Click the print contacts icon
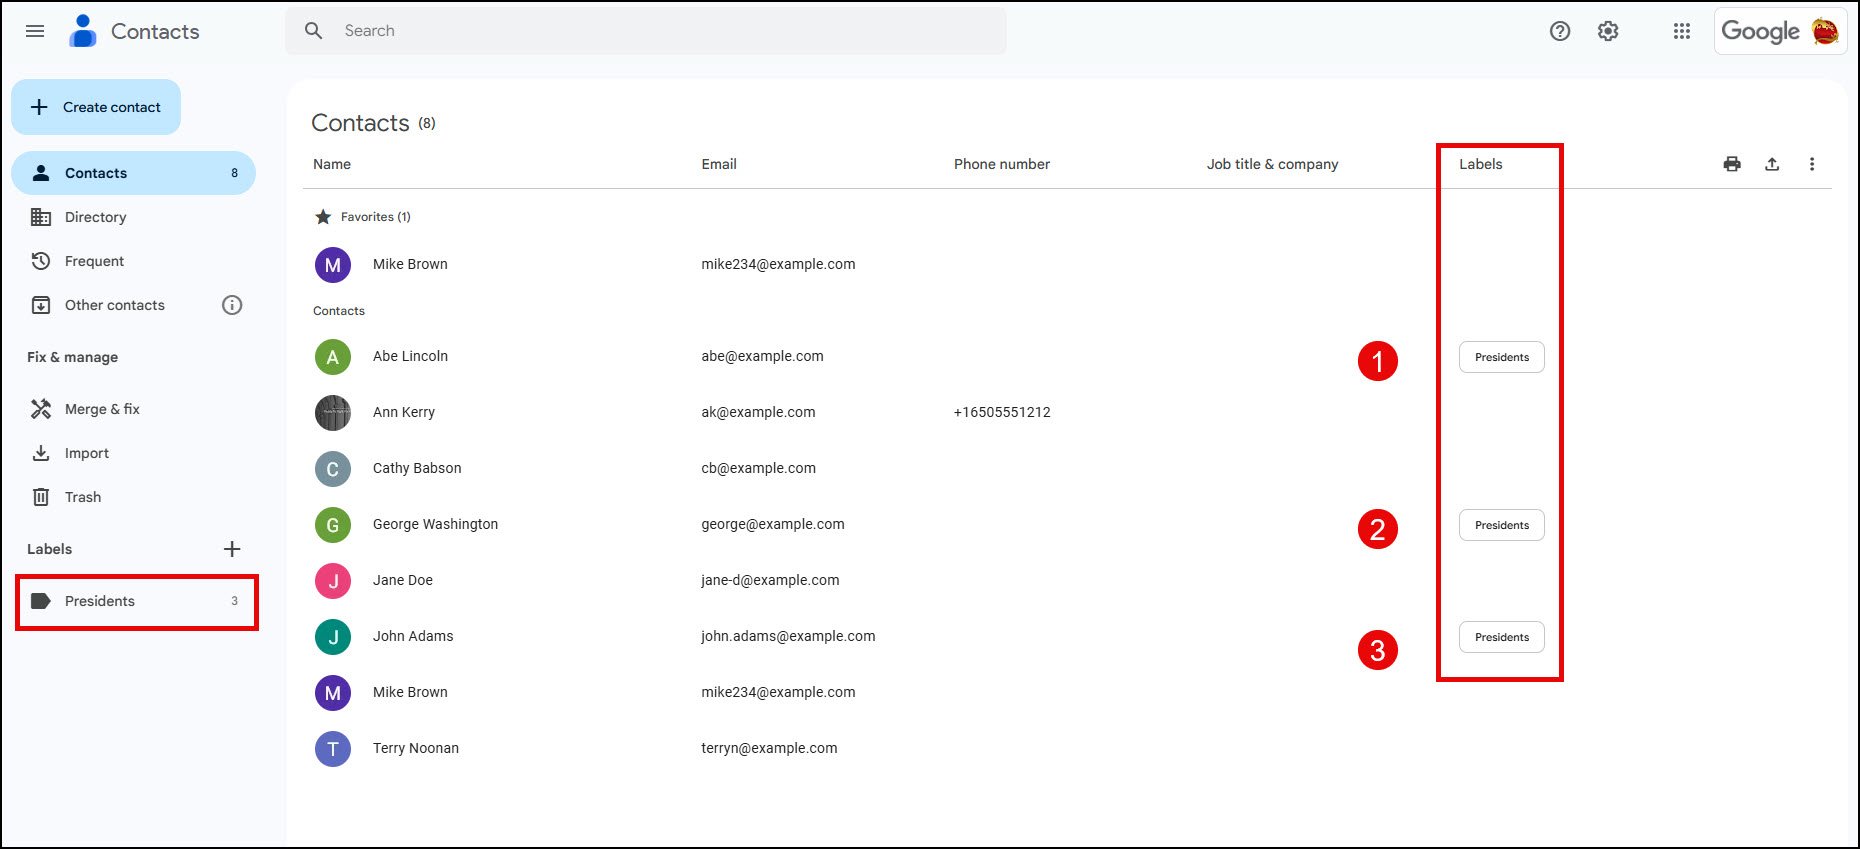 [1732, 164]
